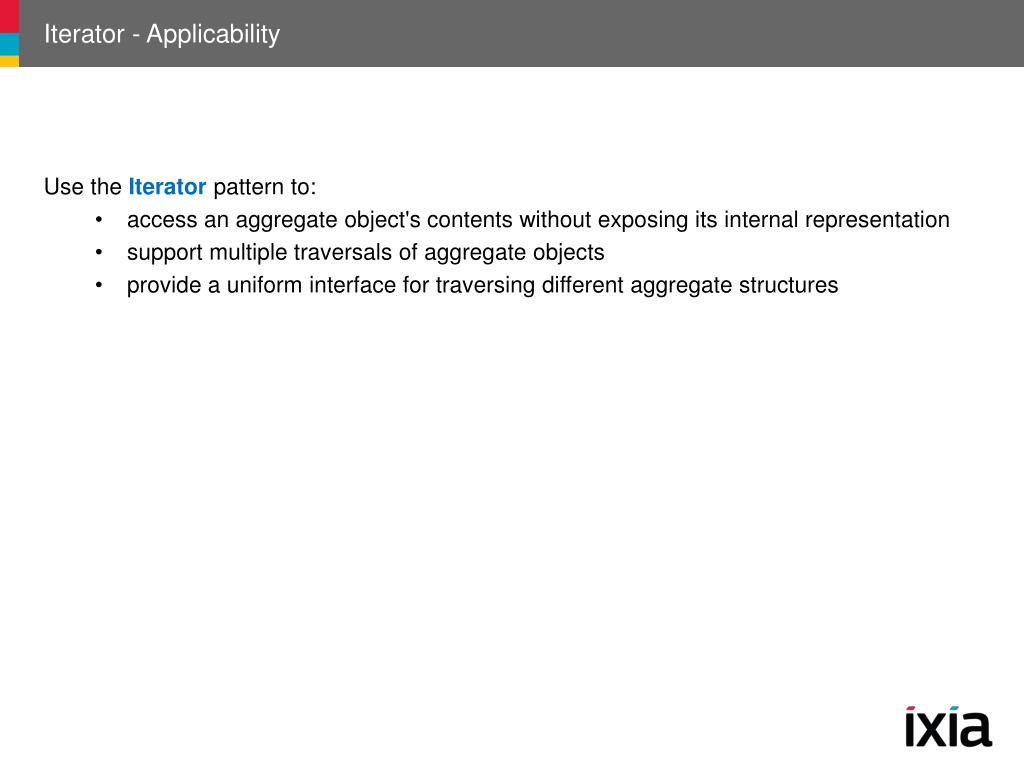Click the cyan block in the header stripe
The width and height of the screenshot is (1024, 768).
click(x=9, y=44)
